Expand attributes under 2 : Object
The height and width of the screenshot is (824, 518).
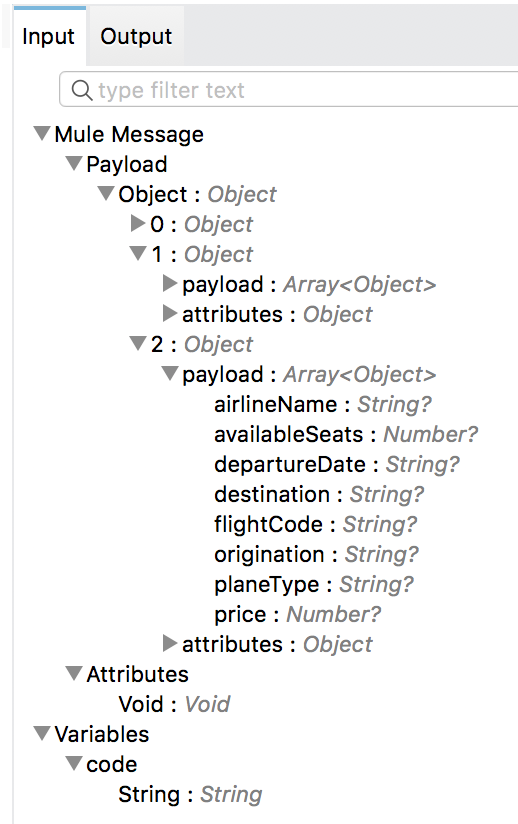(170, 643)
